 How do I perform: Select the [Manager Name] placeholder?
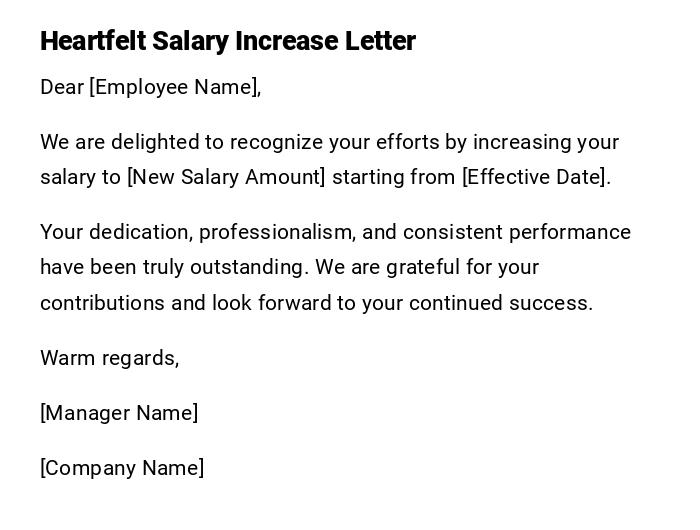119,413
